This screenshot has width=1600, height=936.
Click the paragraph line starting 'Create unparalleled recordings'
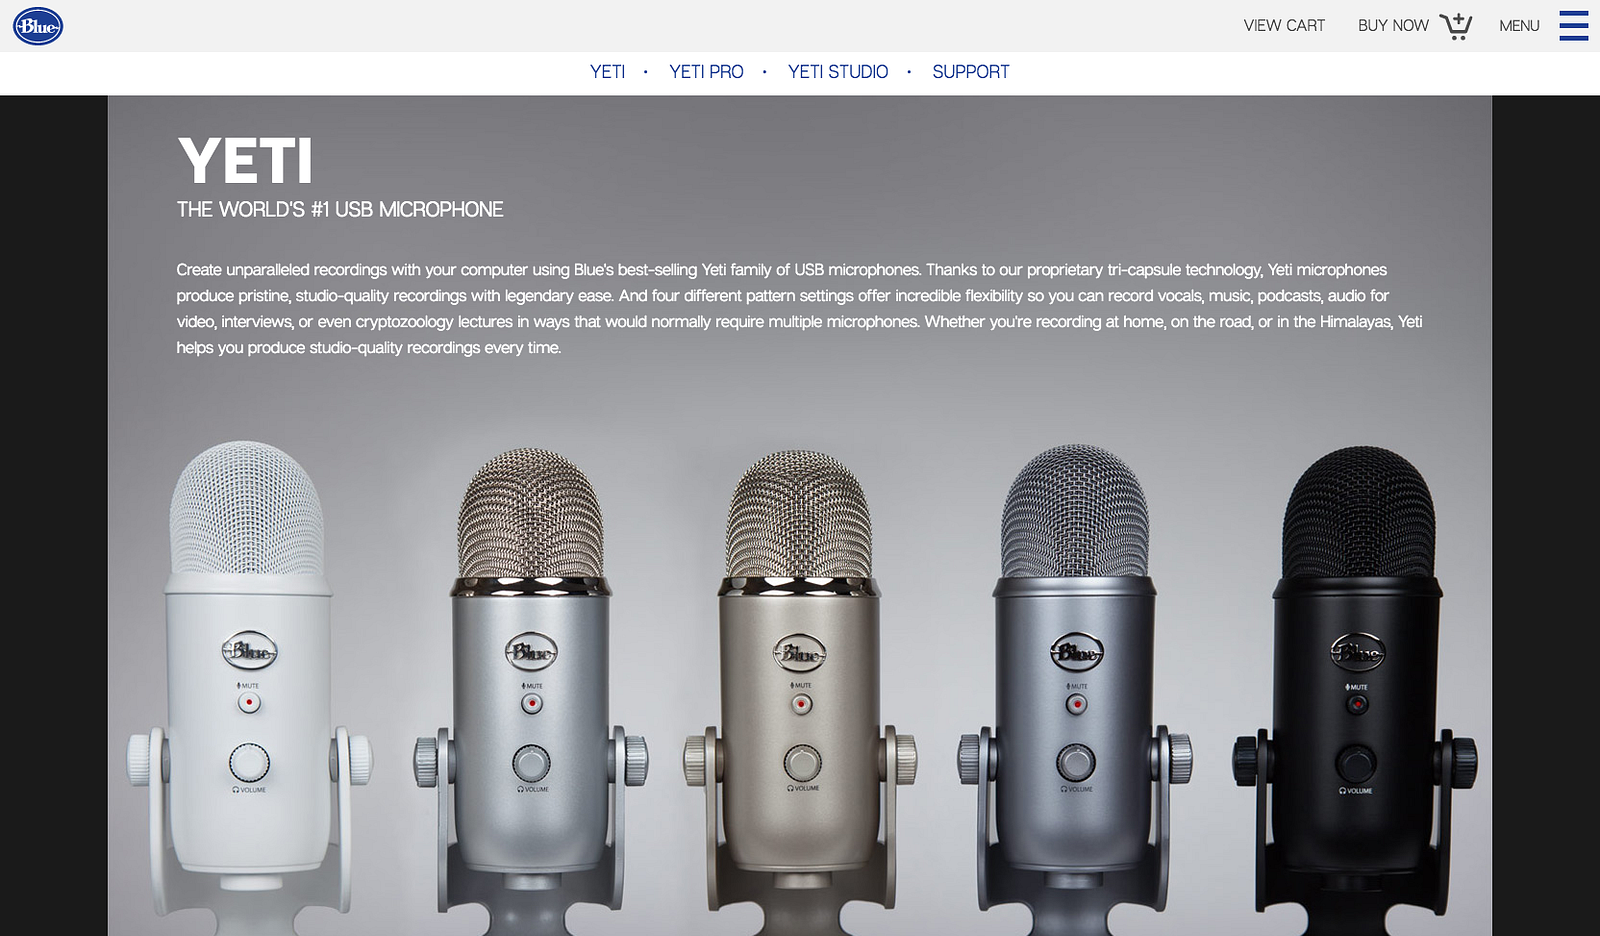(782, 270)
